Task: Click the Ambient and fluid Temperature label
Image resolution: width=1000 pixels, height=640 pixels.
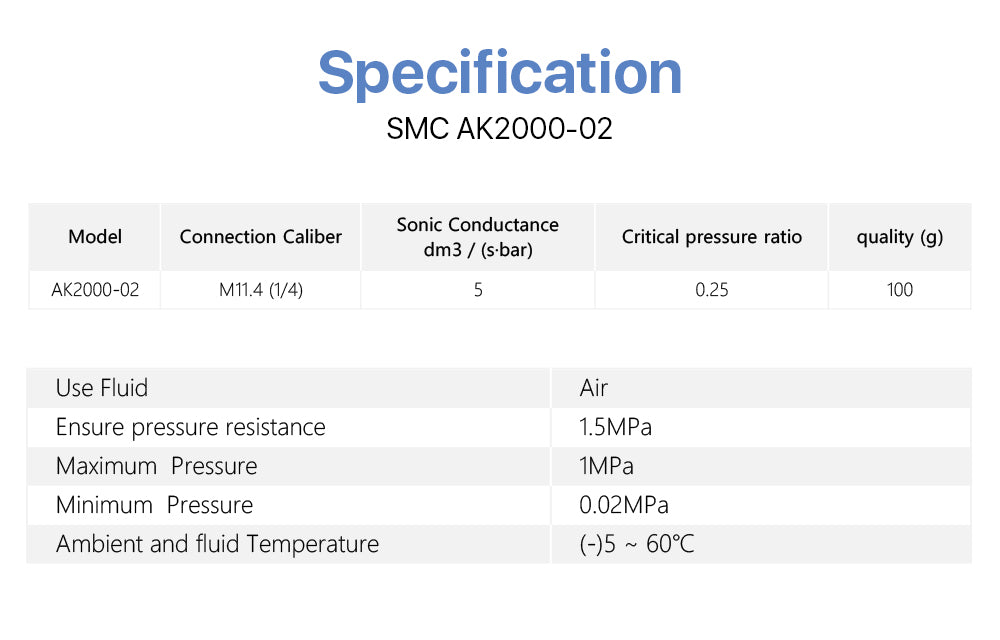Action: (218, 544)
